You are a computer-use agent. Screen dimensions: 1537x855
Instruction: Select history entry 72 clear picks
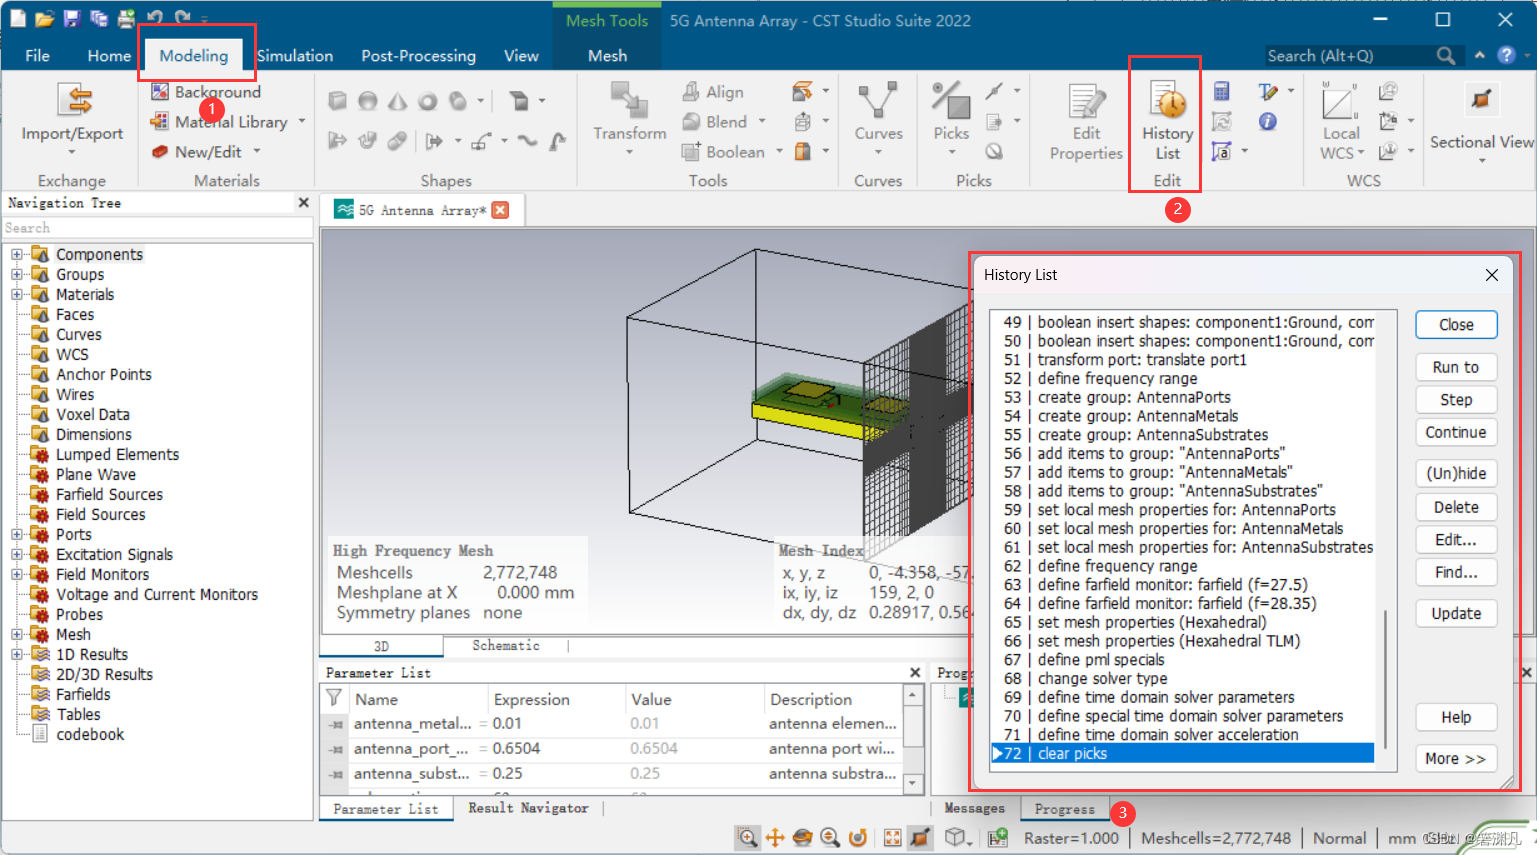tap(1181, 754)
